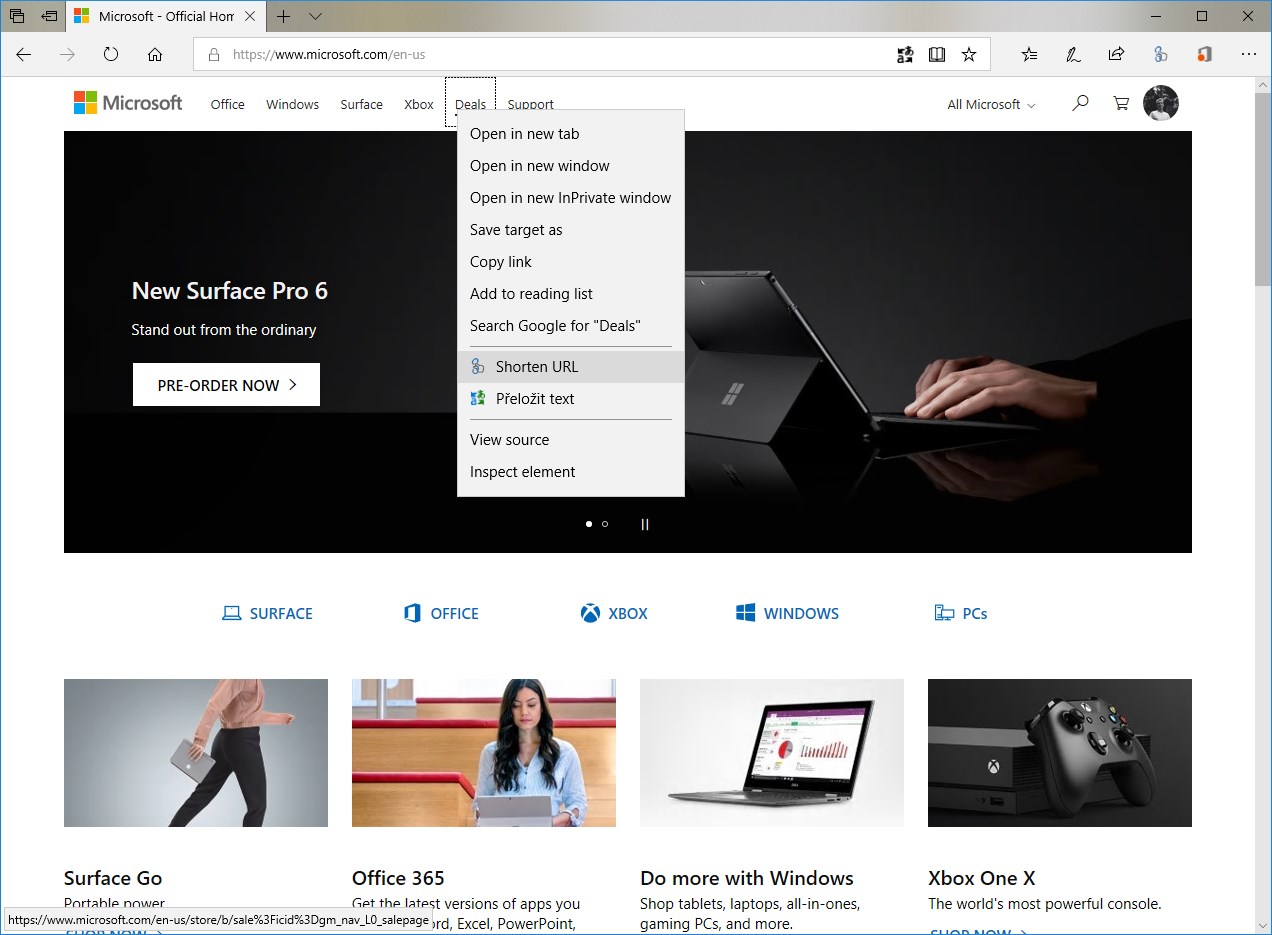Select "Inspect element"
This screenshot has height=935, width=1272.
(x=571, y=472)
